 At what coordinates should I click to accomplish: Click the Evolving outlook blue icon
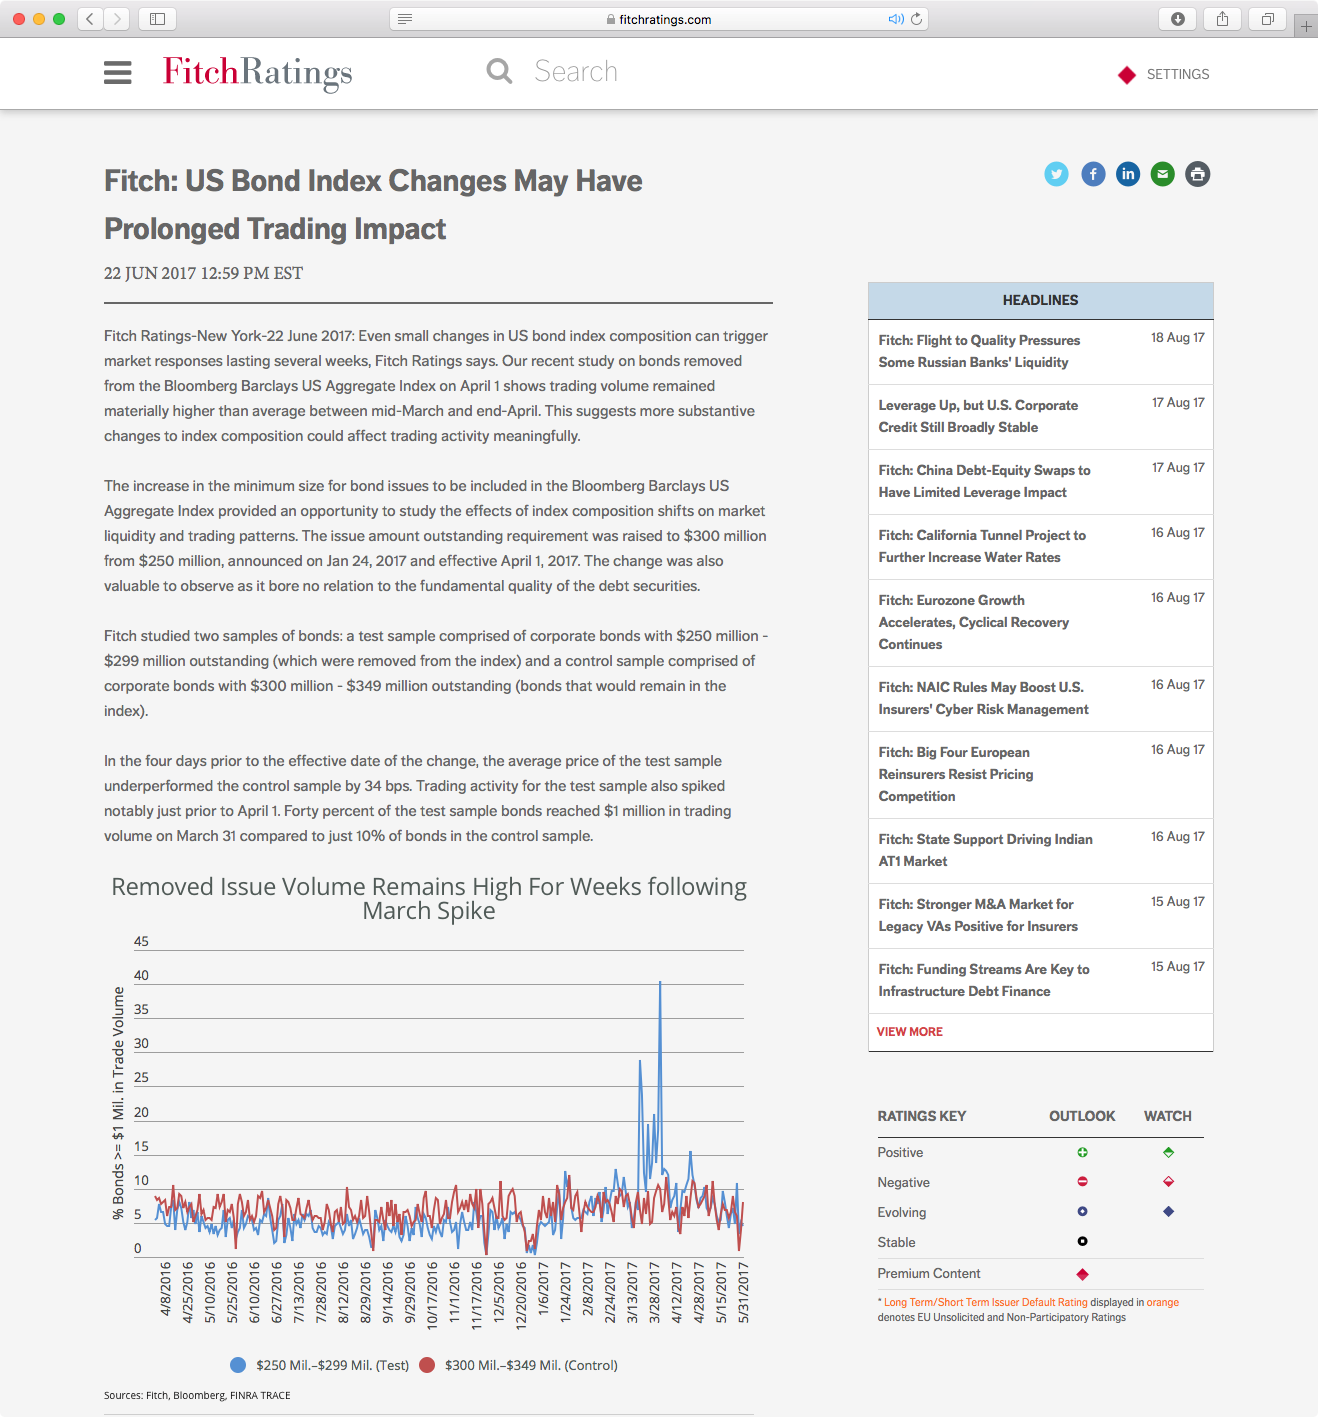coord(1082,1212)
